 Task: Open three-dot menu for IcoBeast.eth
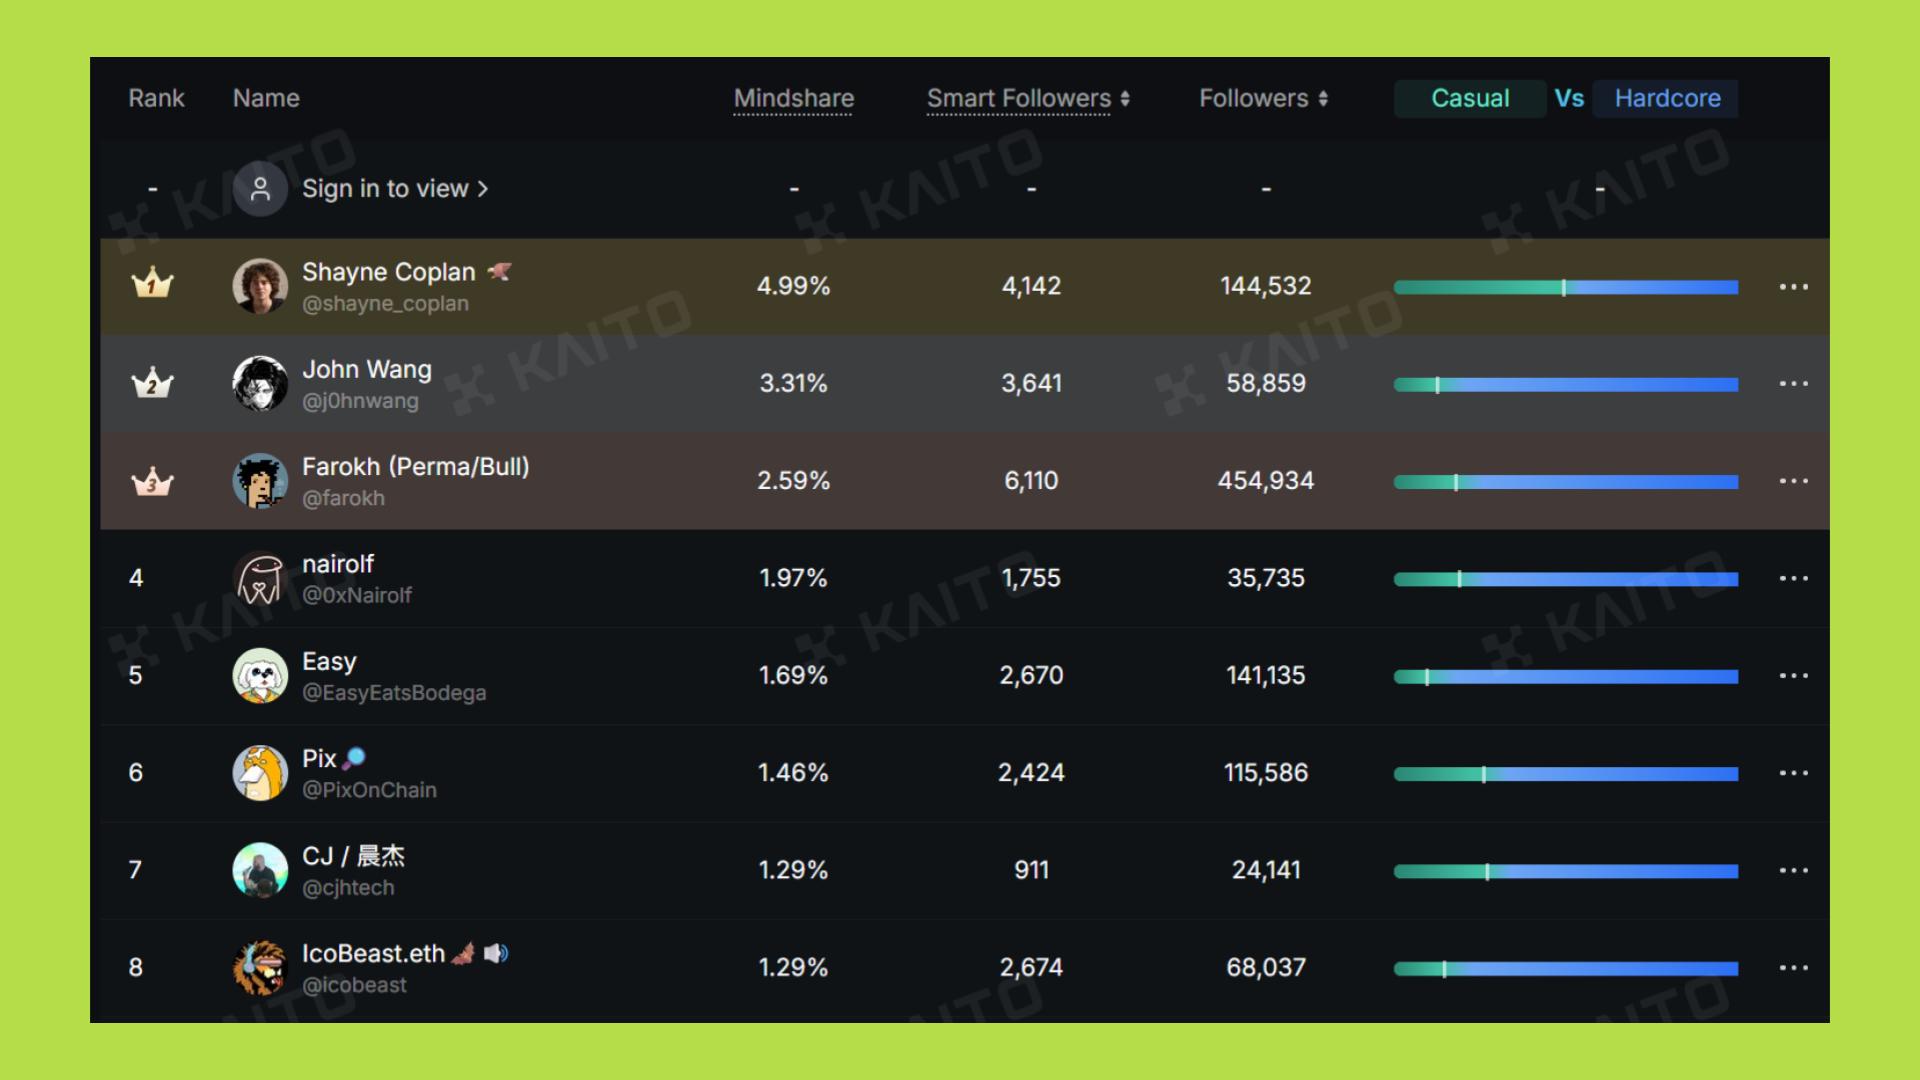point(1793,968)
